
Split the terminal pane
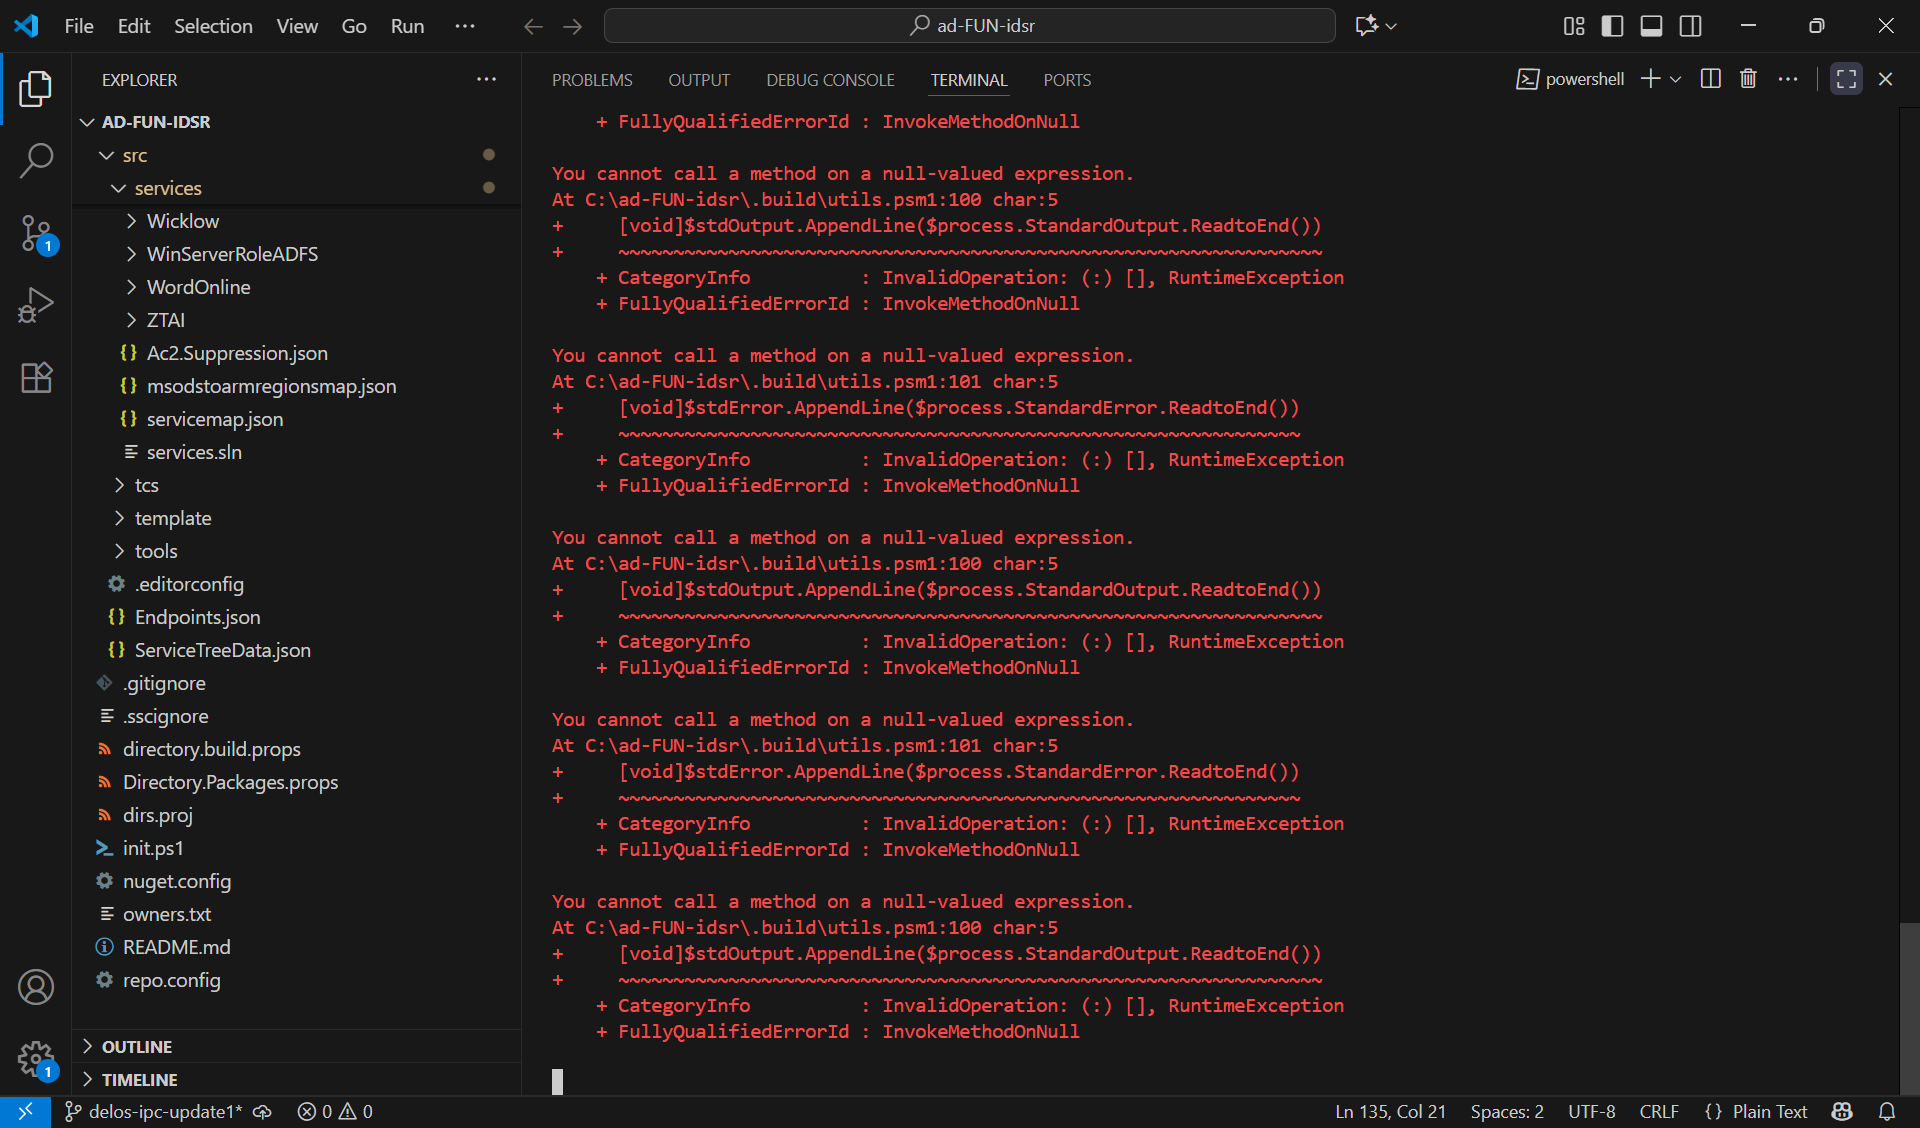(1710, 79)
